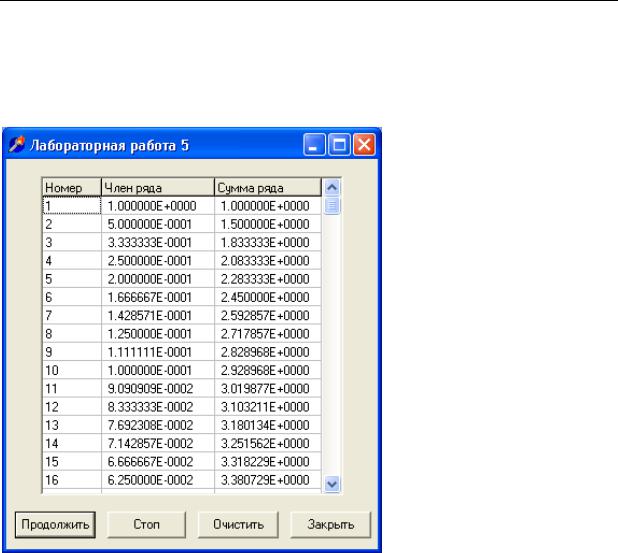The image size is (618, 553).
Task: Select the cell 6.250000E-0002
Action: pos(158,480)
